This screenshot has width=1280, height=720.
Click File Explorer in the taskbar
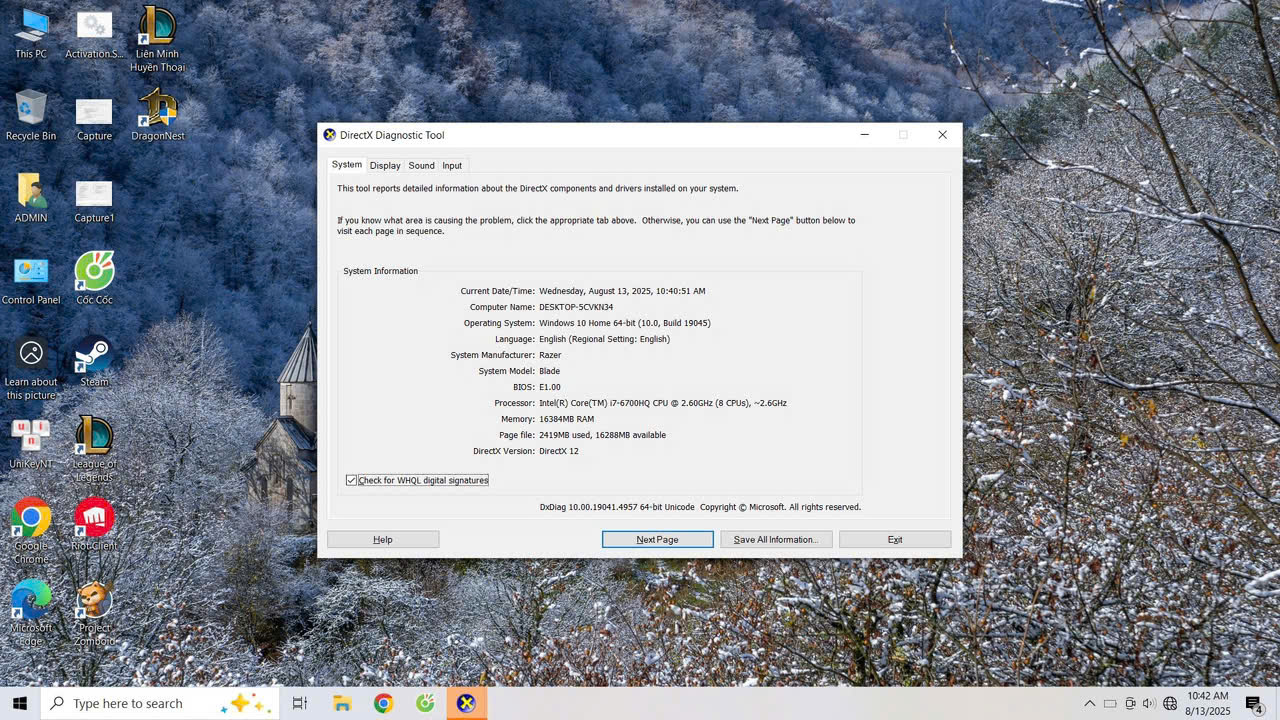[342, 704]
